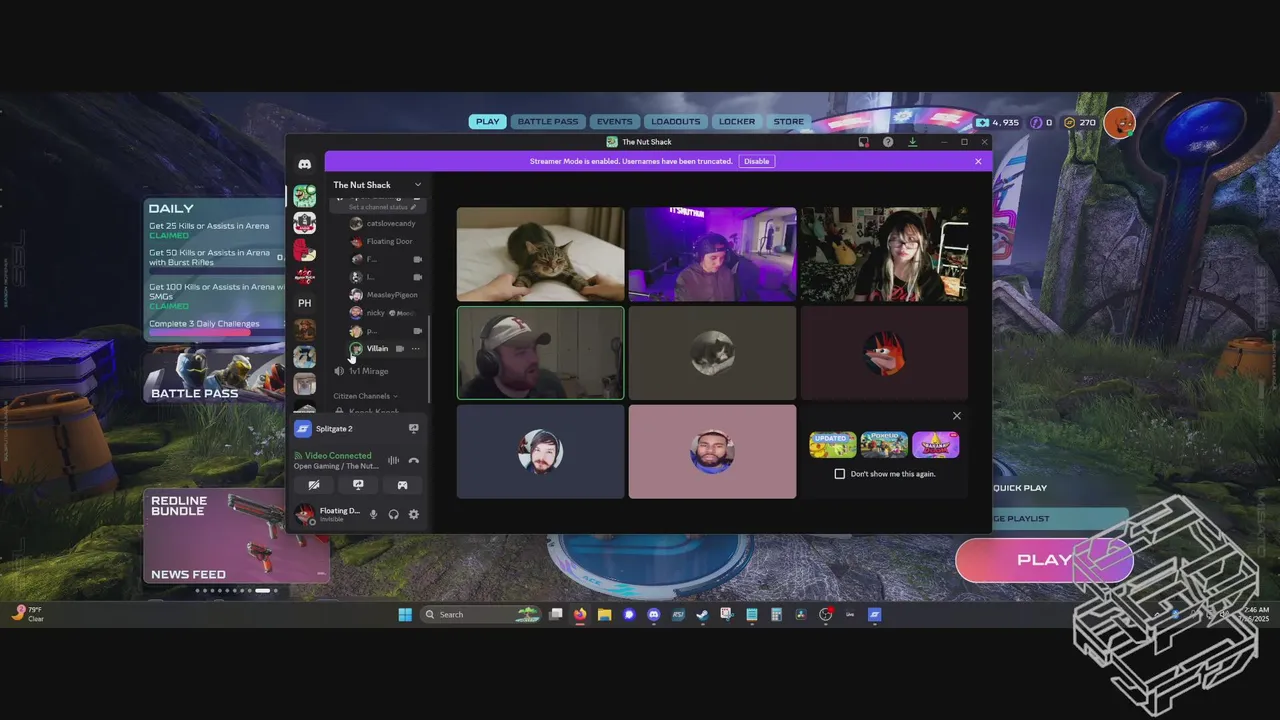Open Discord help question mark icon

click(888, 142)
